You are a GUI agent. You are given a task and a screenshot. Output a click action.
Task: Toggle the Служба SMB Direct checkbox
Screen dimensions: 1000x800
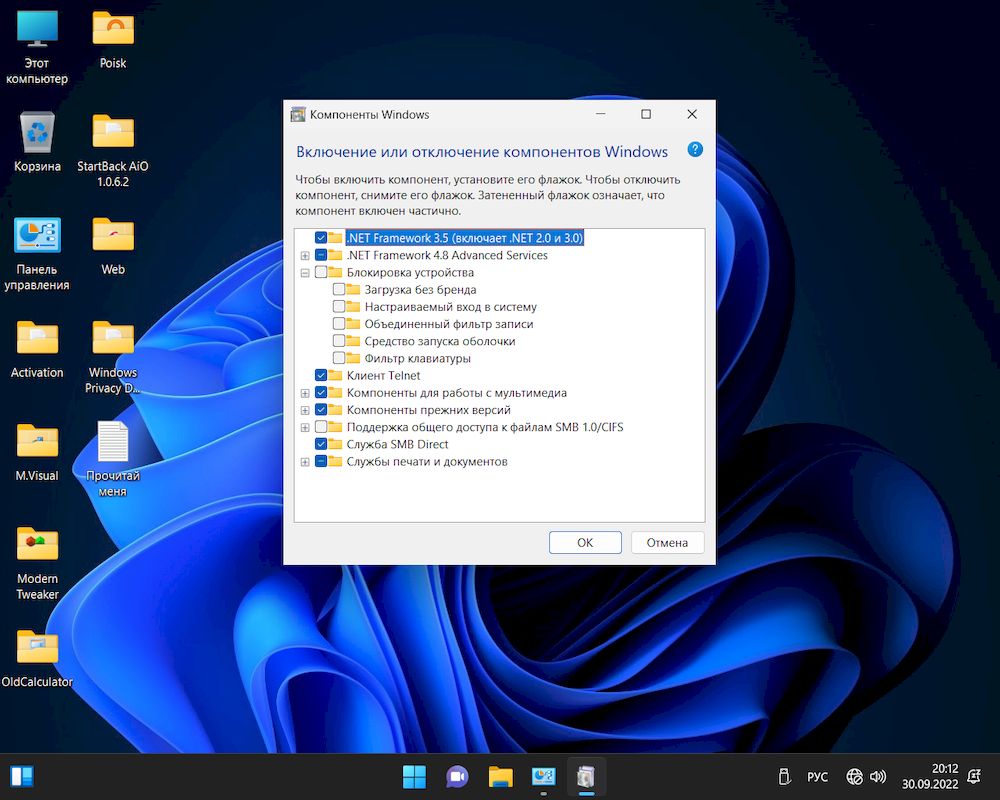(321, 444)
